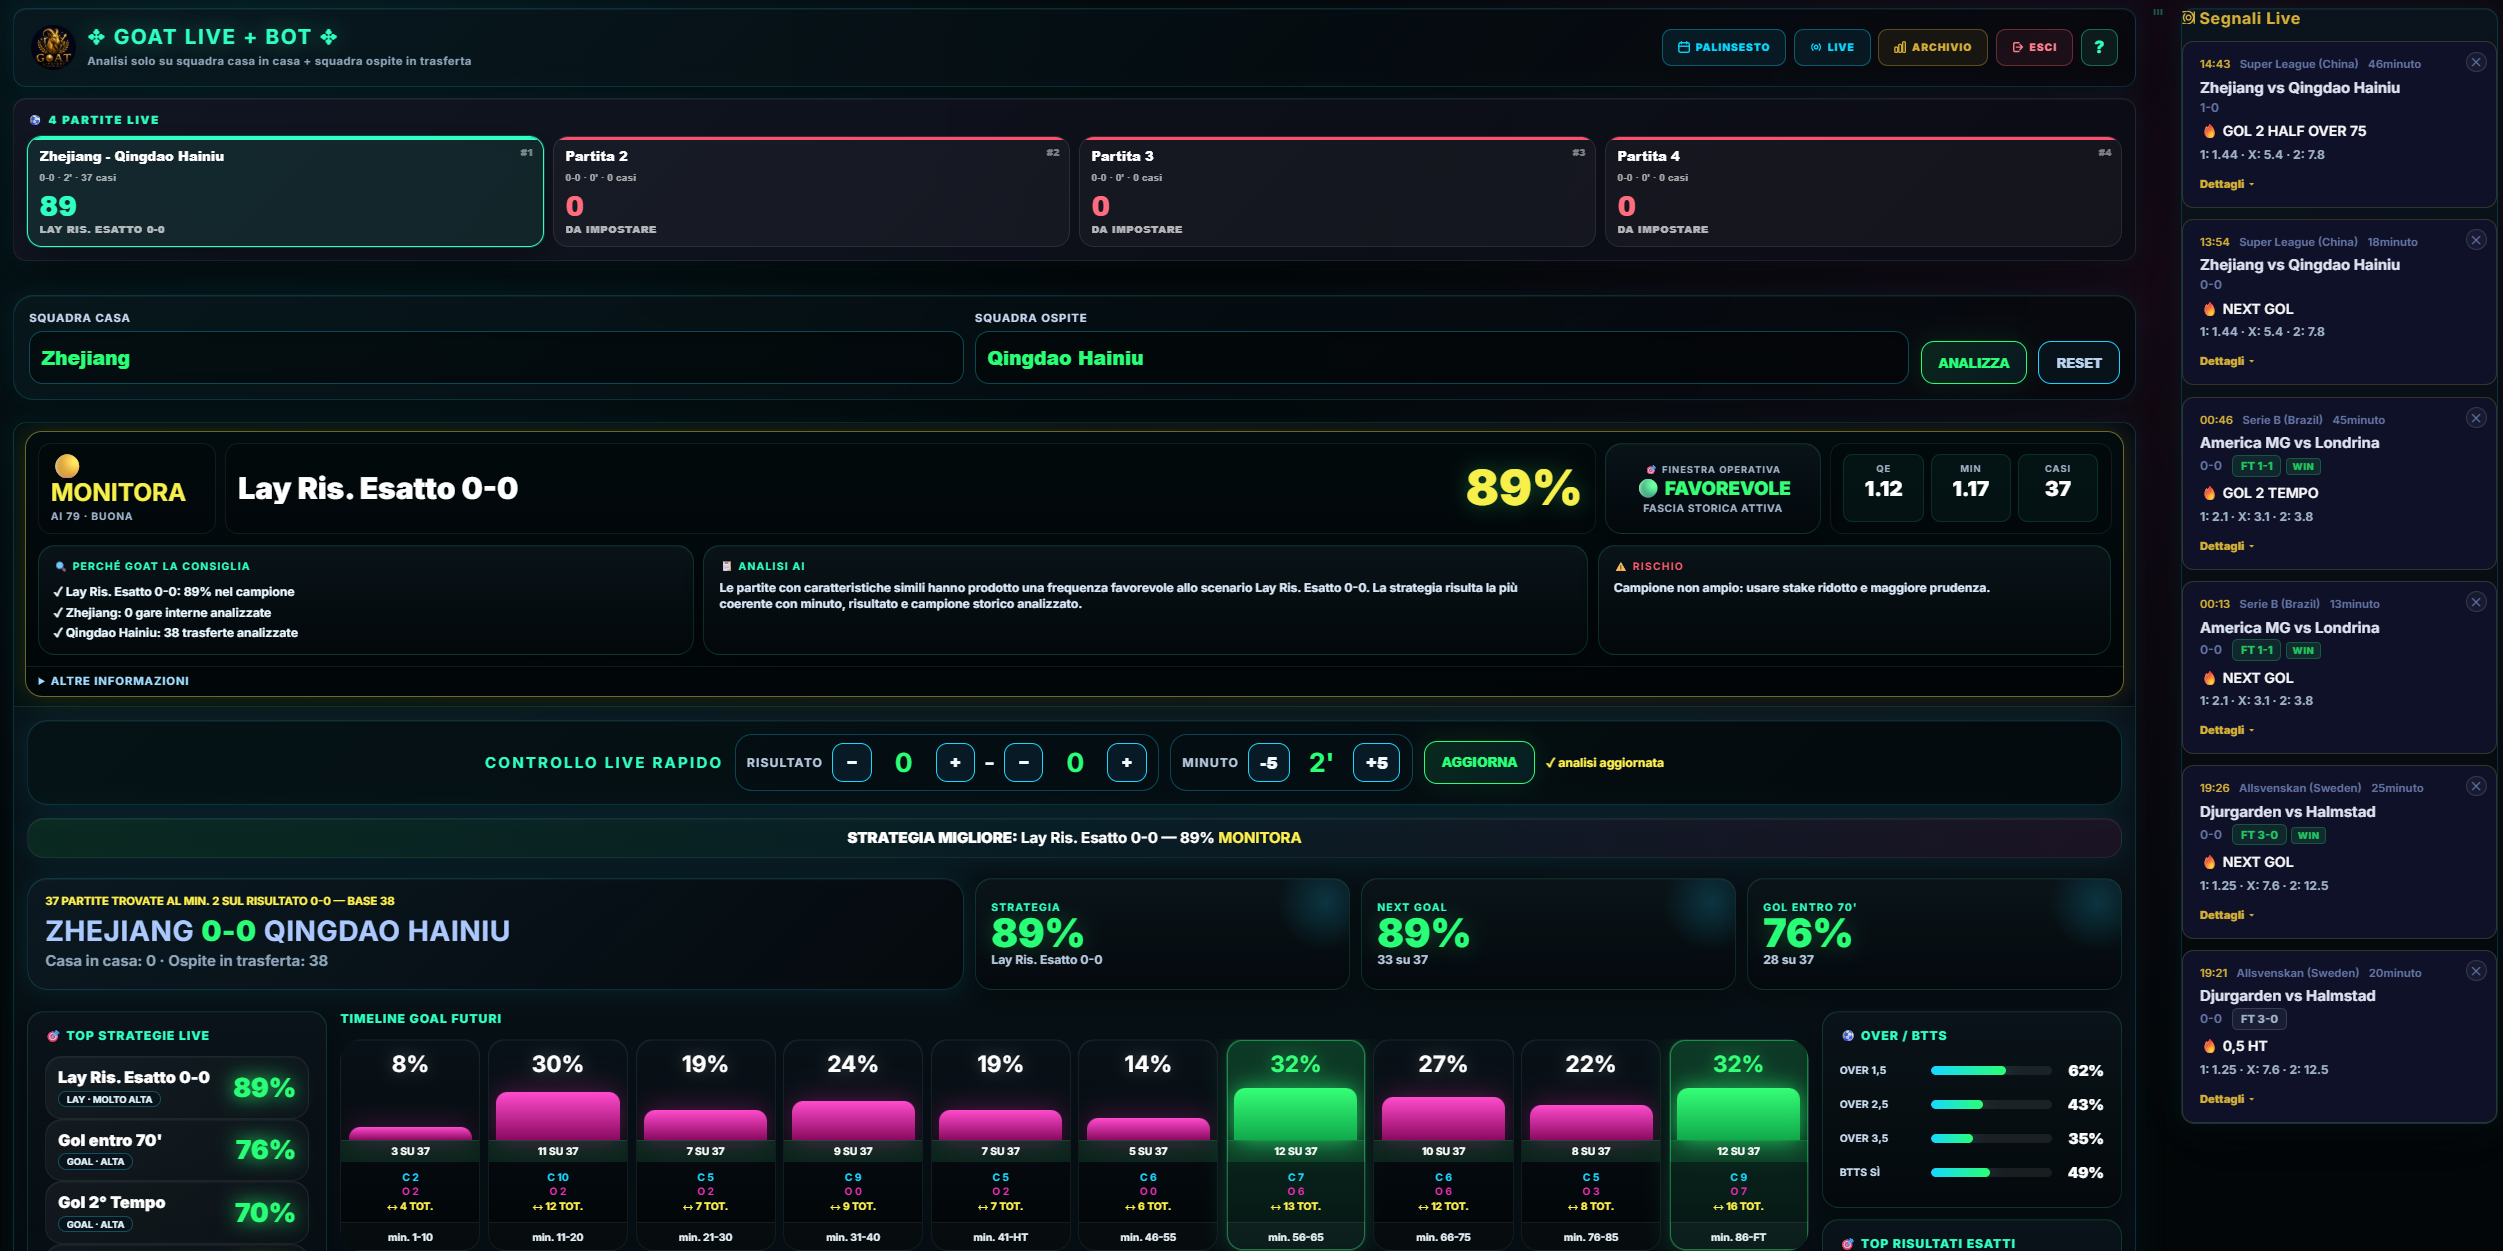The height and width of the screenshot is (1251, 2503).
Task: Expand Dettagli for 0,5 HT signal
Action: 2226,1099
